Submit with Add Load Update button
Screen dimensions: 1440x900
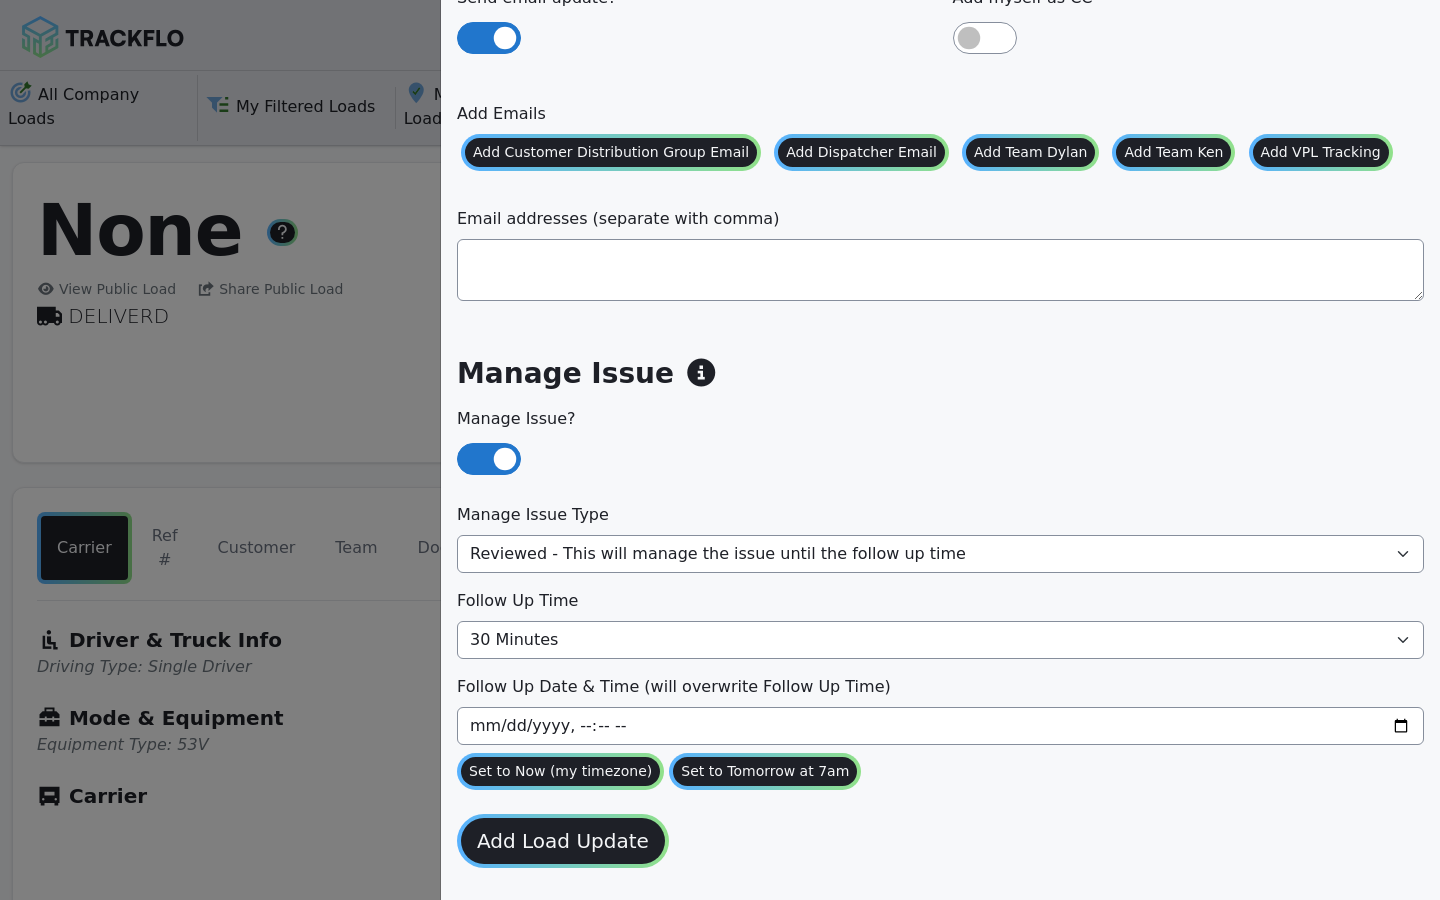click(x=563, y=841)
